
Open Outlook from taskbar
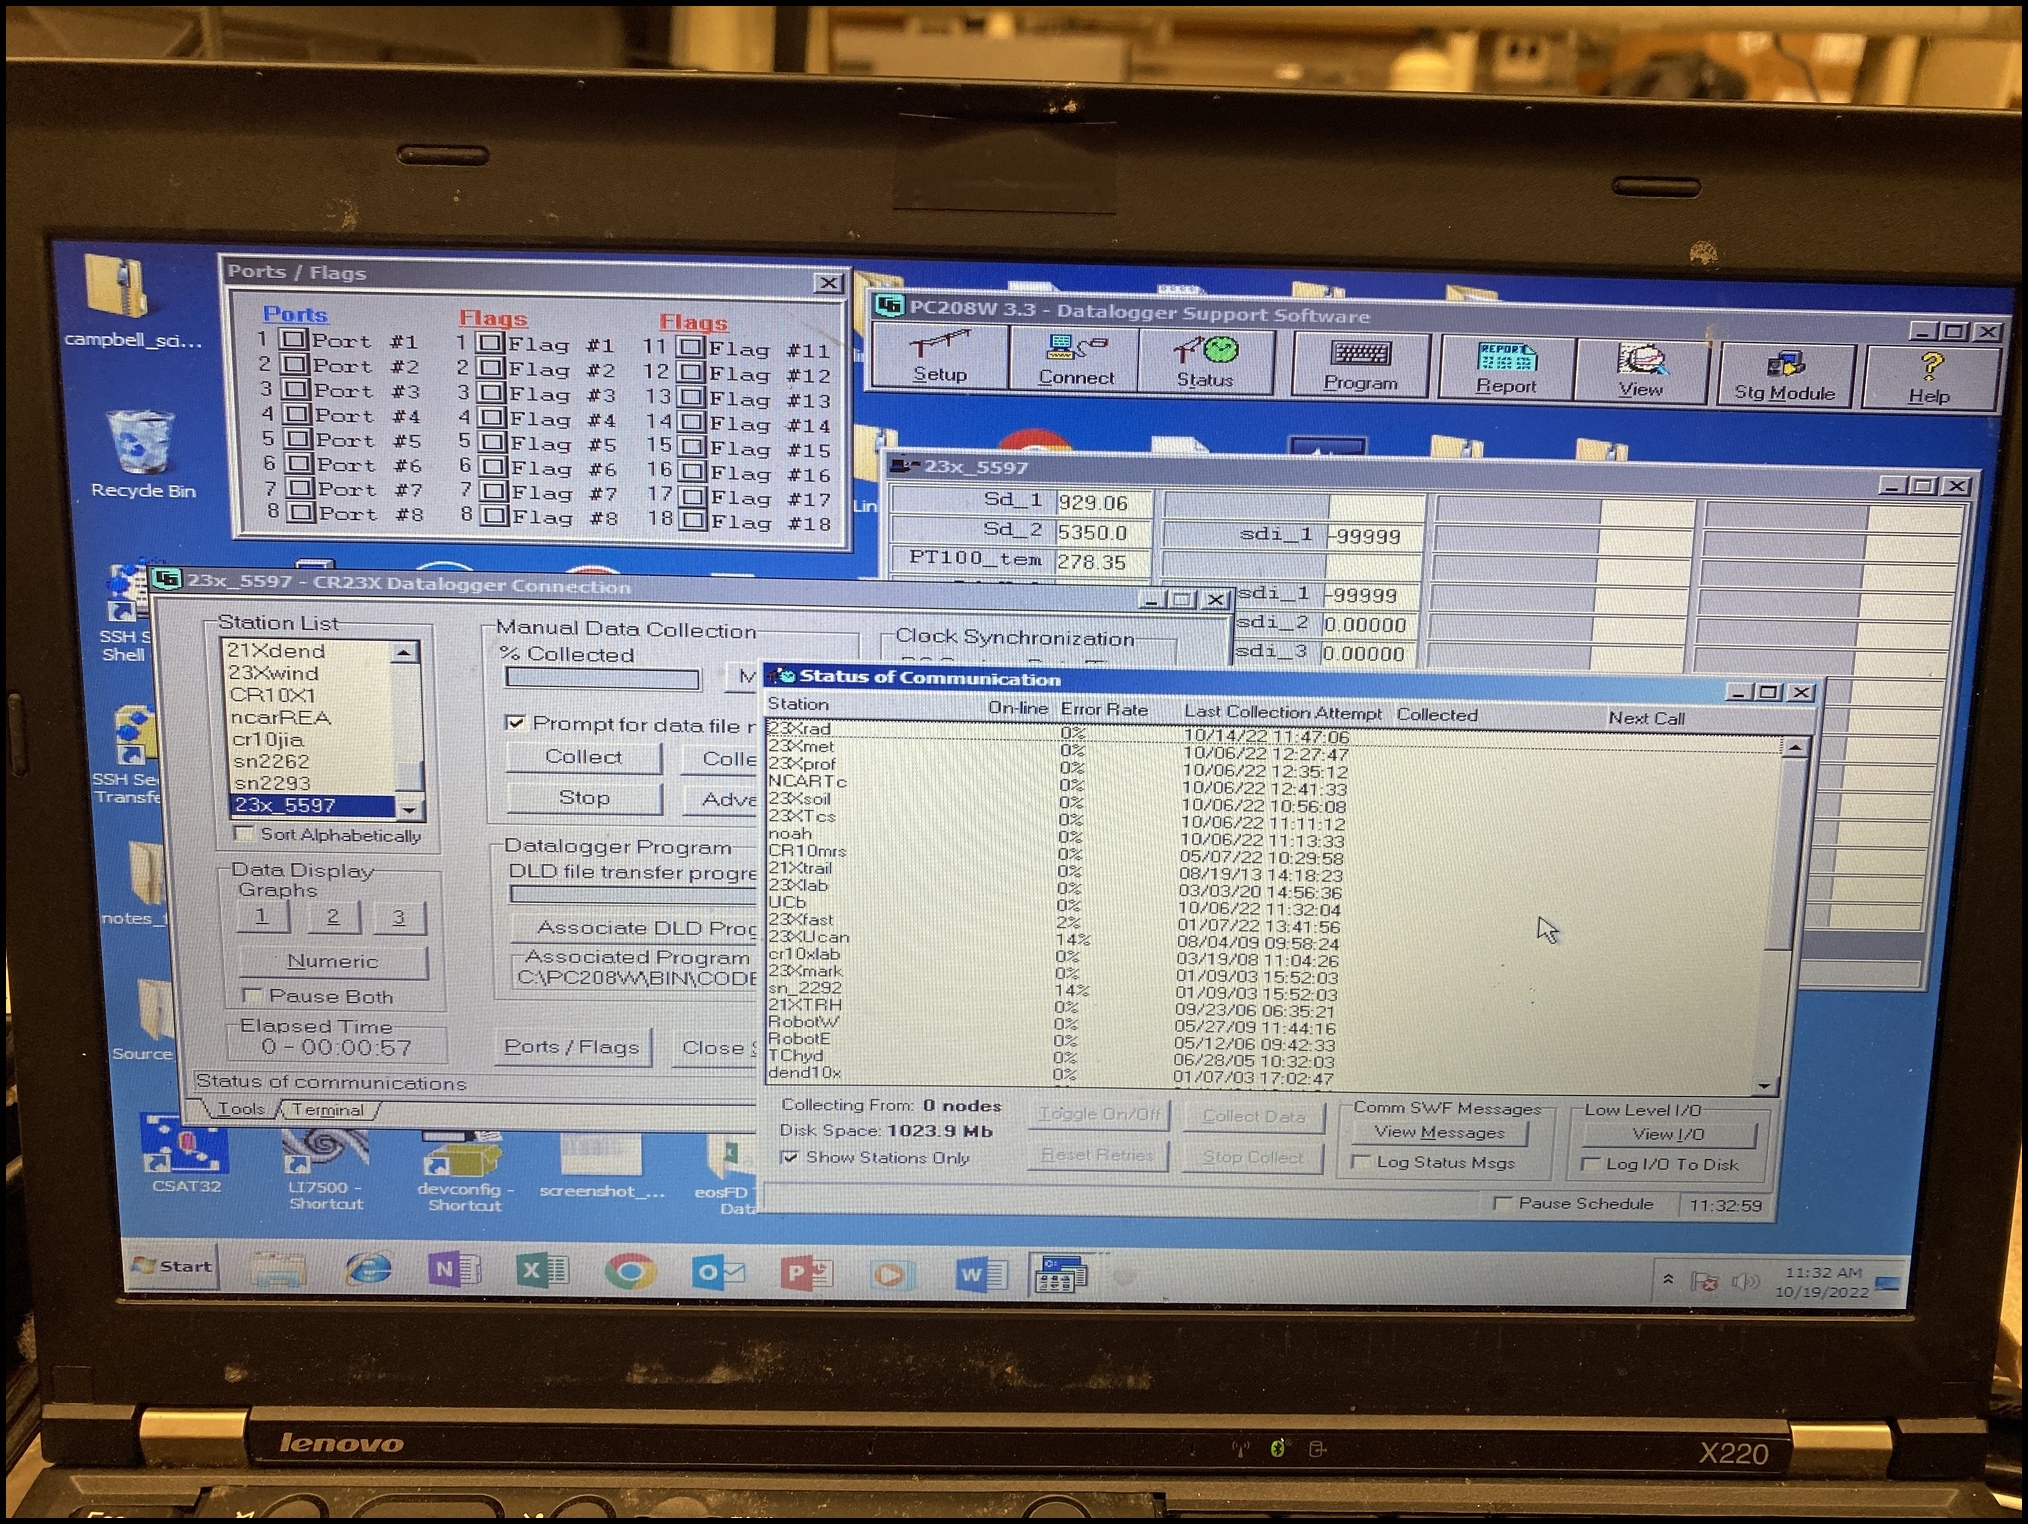coord(718,1273)
